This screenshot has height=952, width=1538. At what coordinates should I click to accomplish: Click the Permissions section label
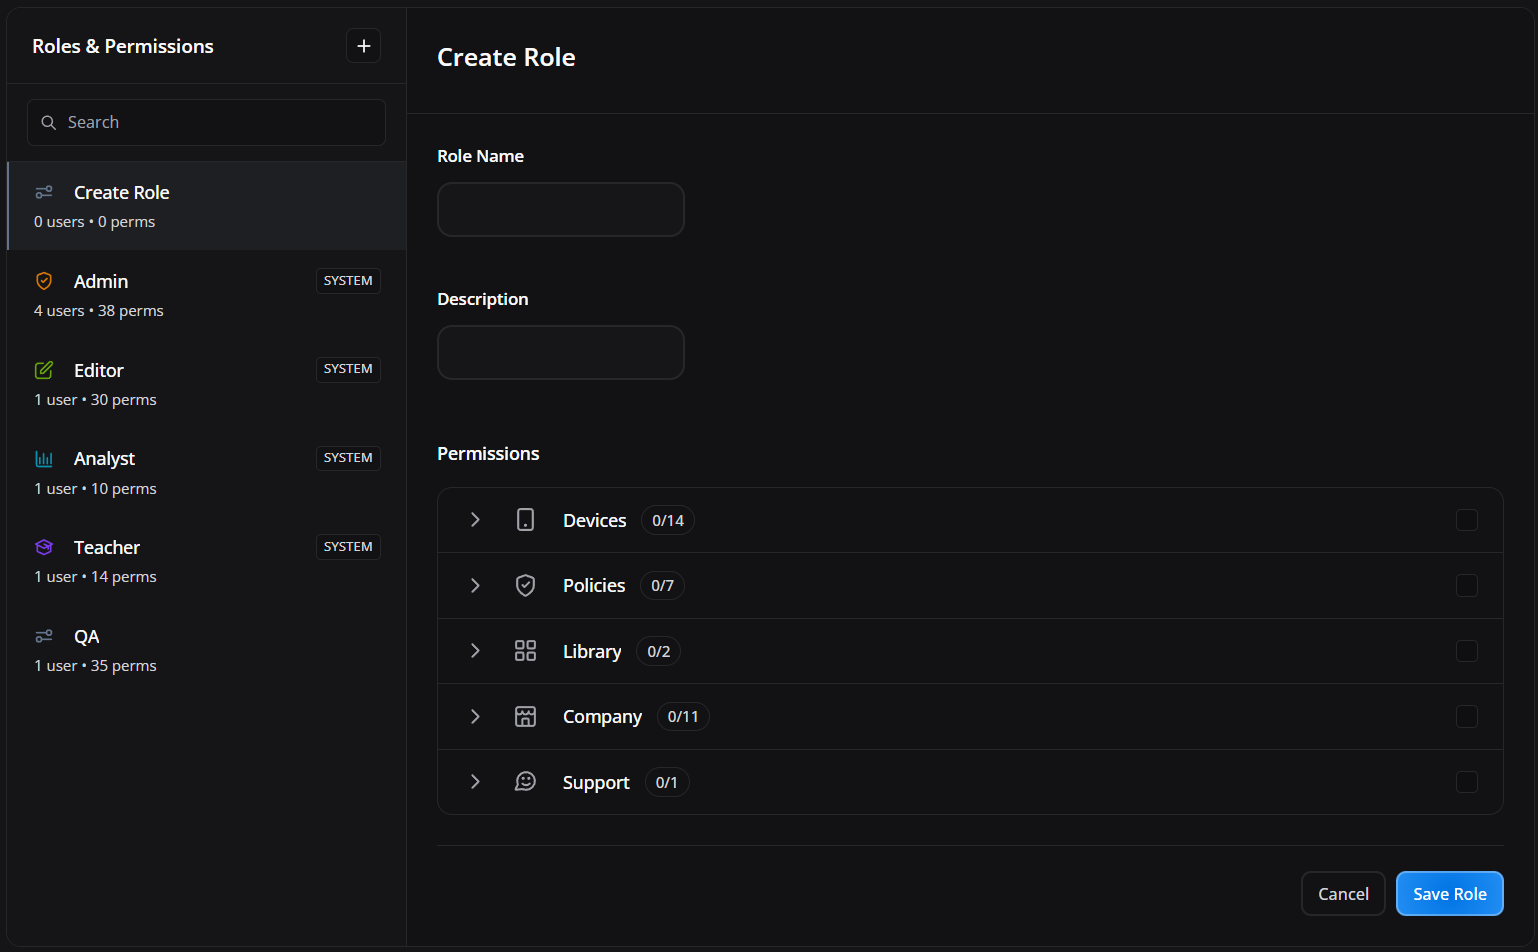(x=488, y=453)
